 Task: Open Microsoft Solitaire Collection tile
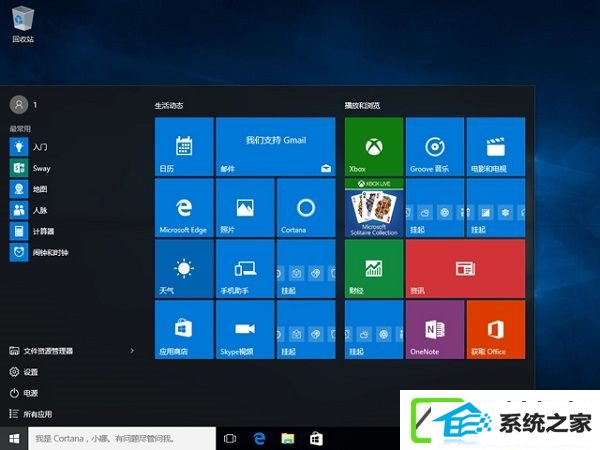pyautogui.click(x=374, y=207)
